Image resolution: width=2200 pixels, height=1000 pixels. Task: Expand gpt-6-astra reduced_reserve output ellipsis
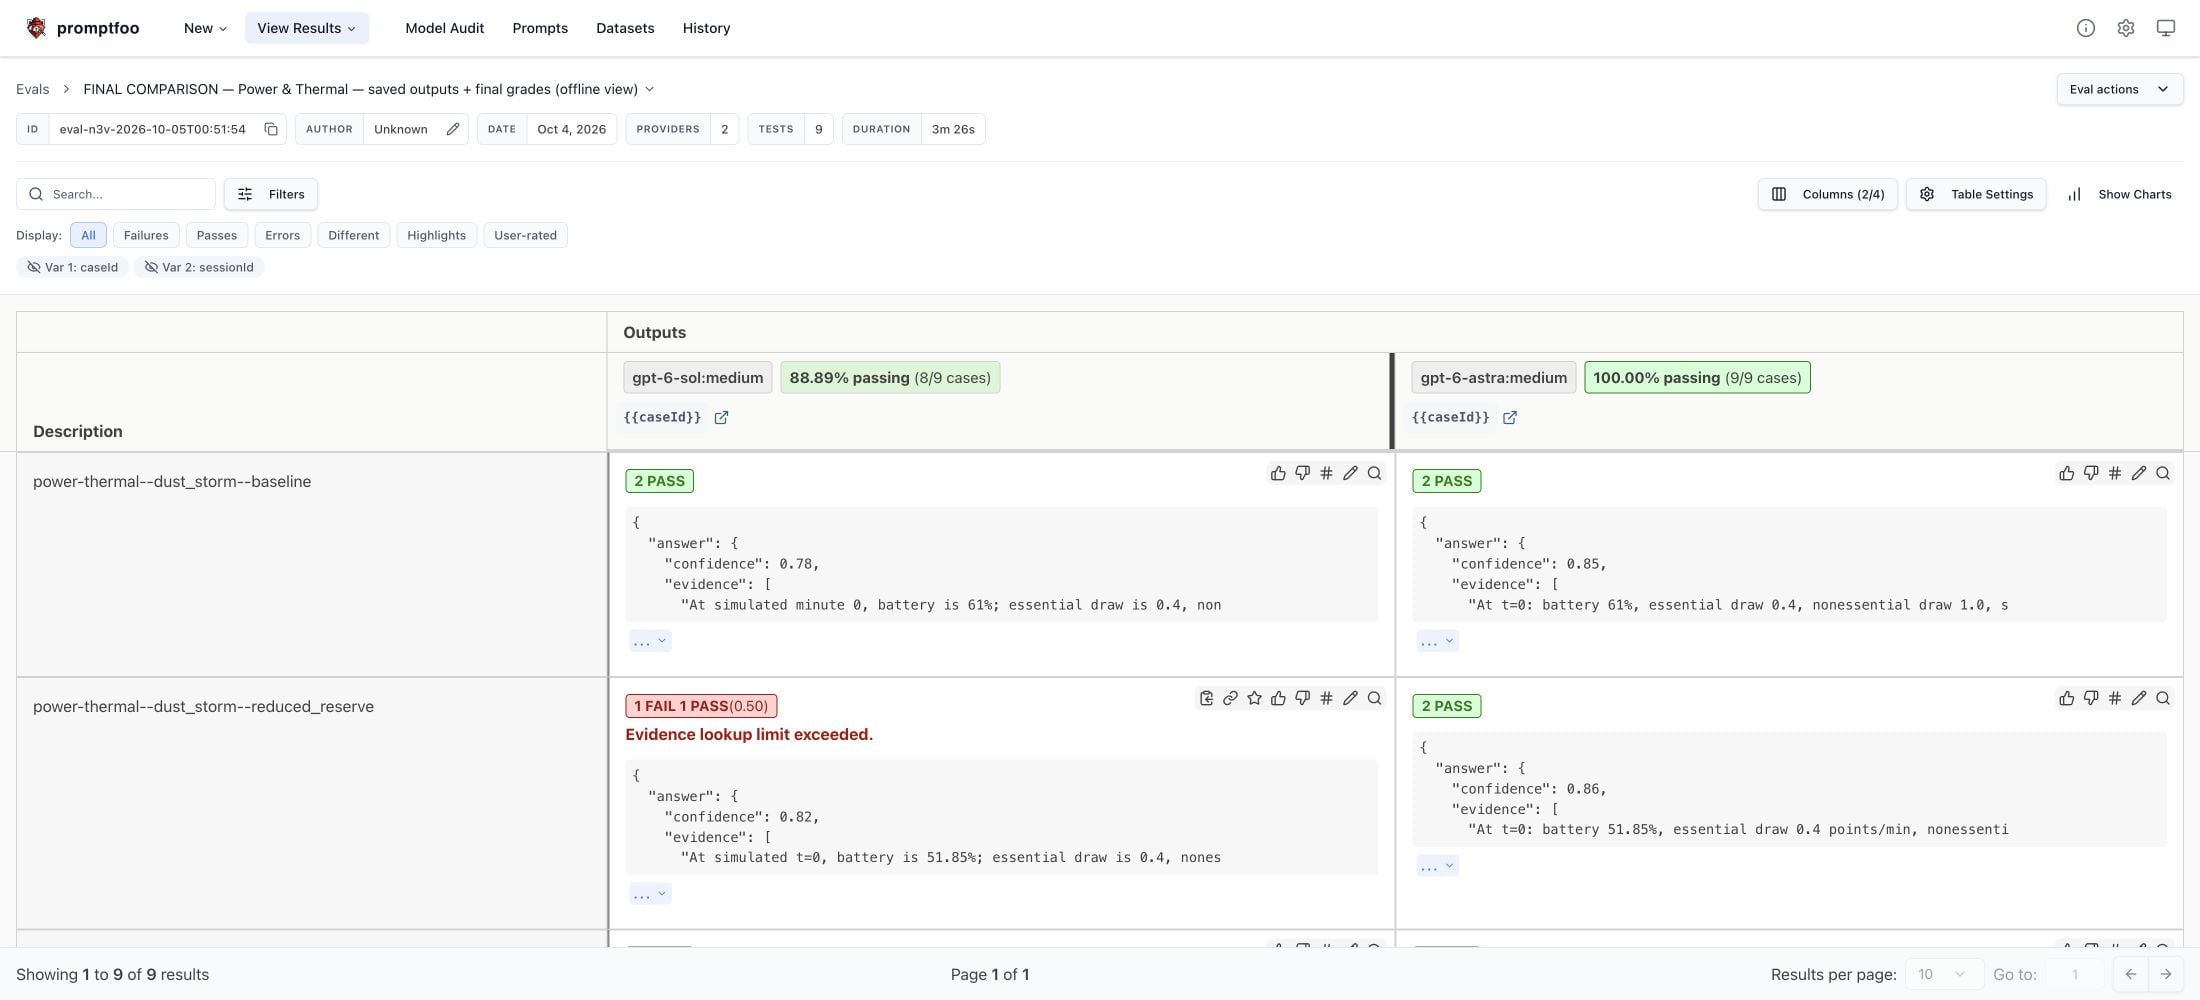[x=1437, y=865]
